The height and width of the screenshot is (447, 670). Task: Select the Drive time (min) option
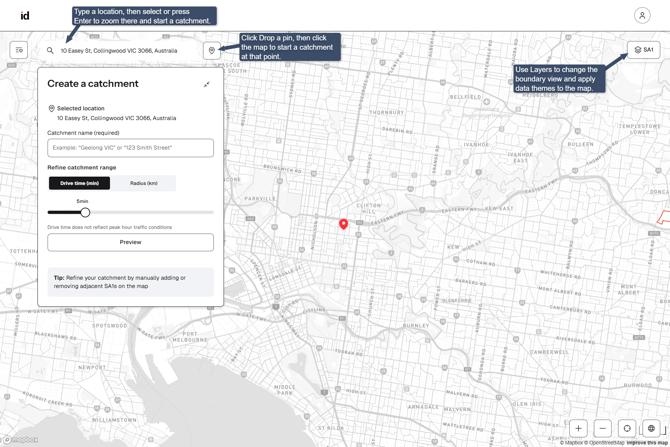click(79, 183)
